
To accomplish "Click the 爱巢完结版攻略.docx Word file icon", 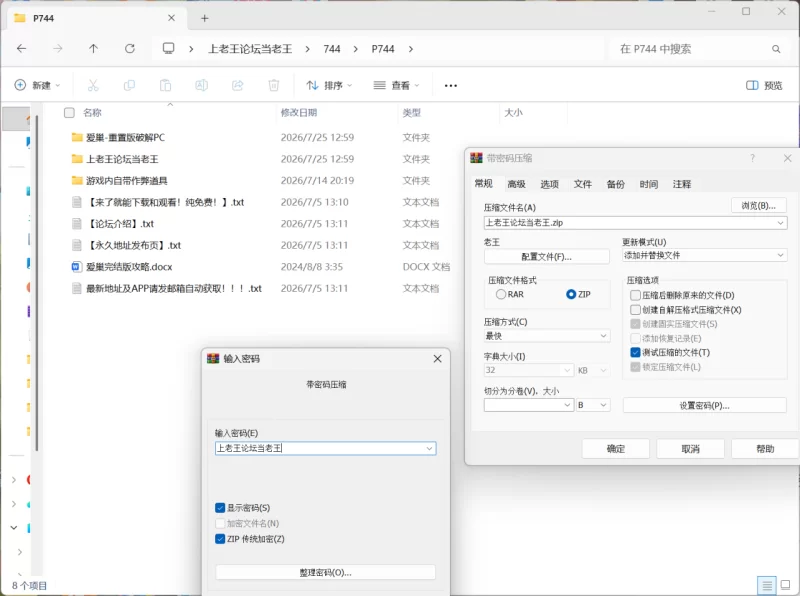I will [x=77, y=267].
